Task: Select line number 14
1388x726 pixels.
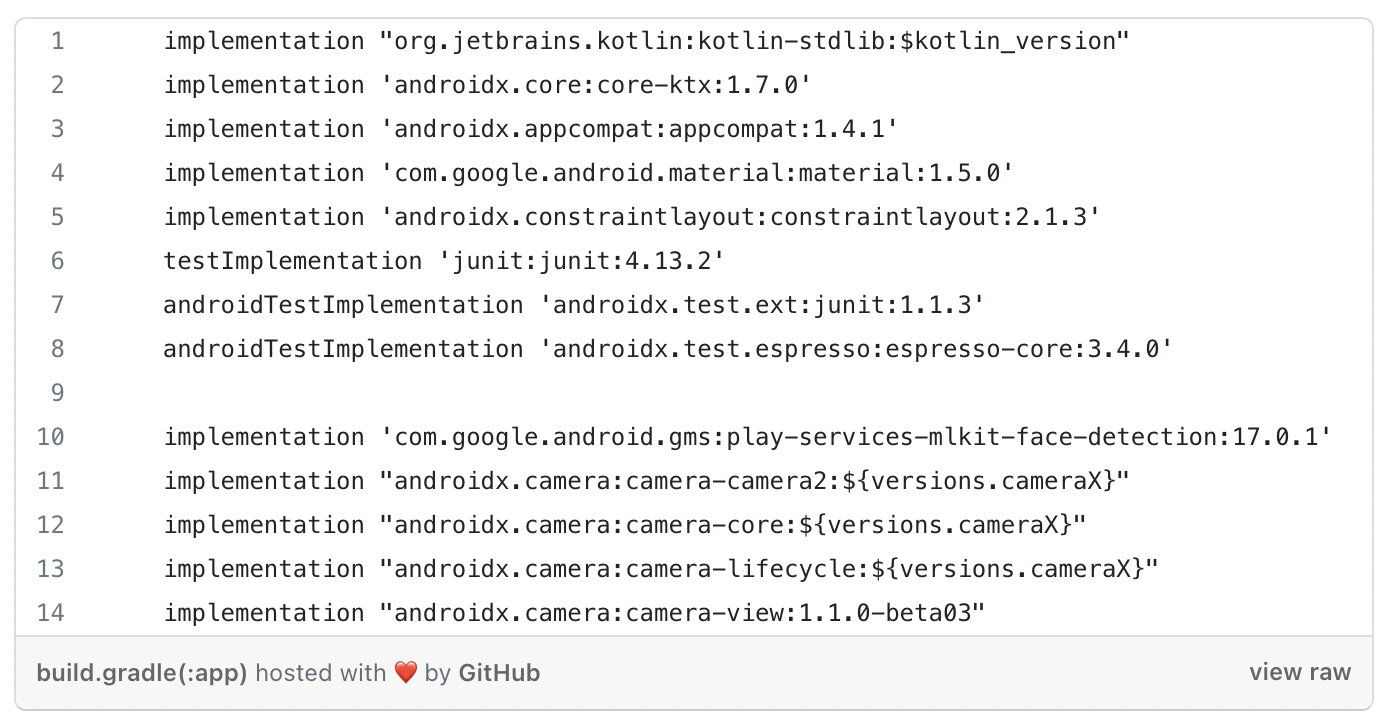Action: [x=50, y=613]
